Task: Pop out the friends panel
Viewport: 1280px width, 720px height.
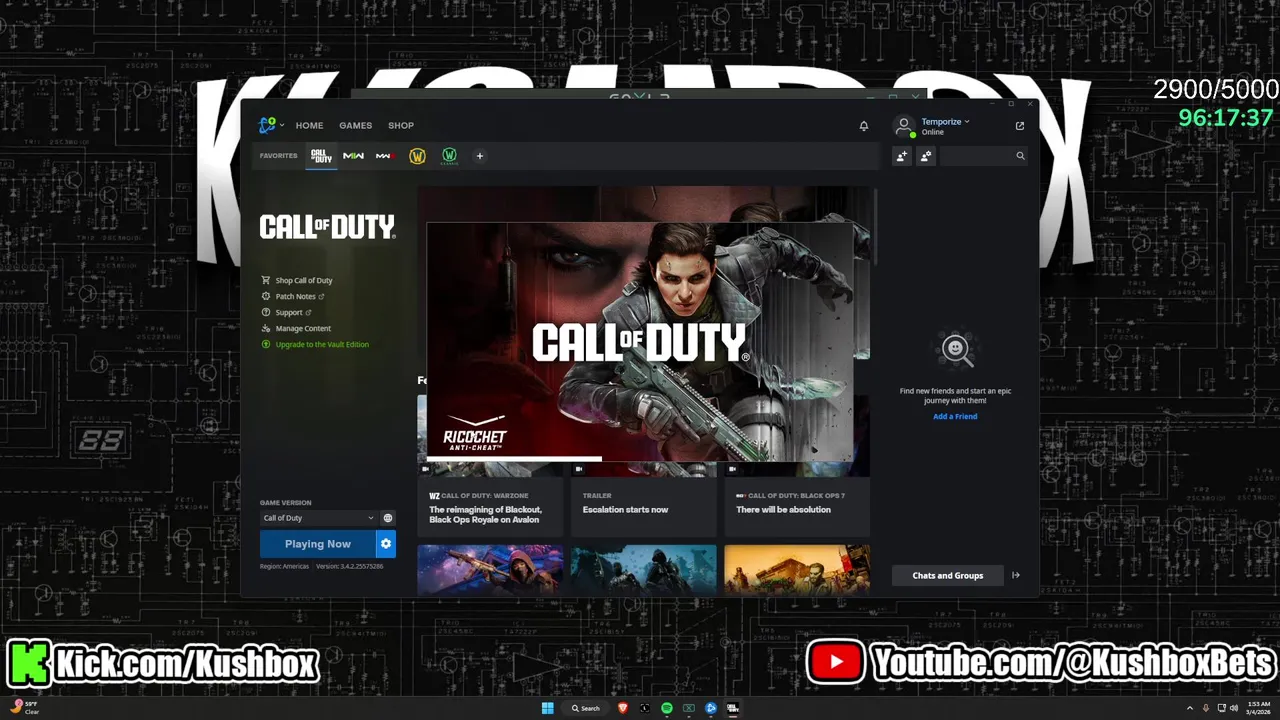Action: (1020, 126)
